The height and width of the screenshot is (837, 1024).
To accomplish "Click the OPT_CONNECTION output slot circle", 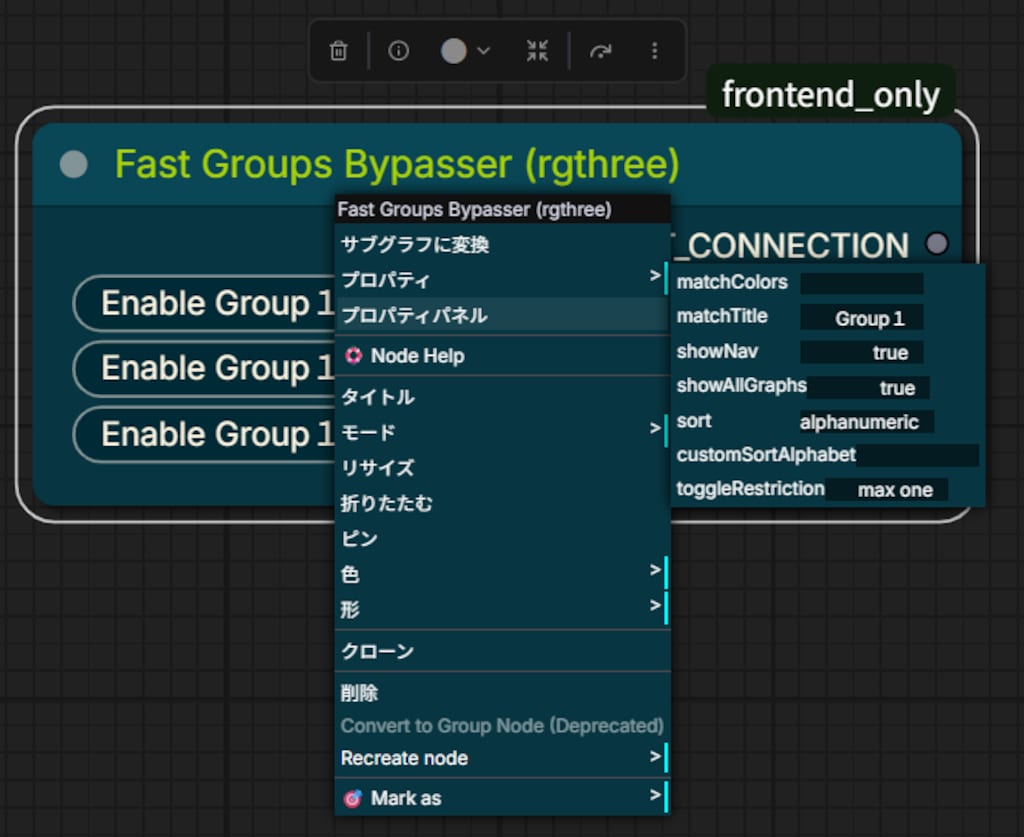I will coord(937,244).
